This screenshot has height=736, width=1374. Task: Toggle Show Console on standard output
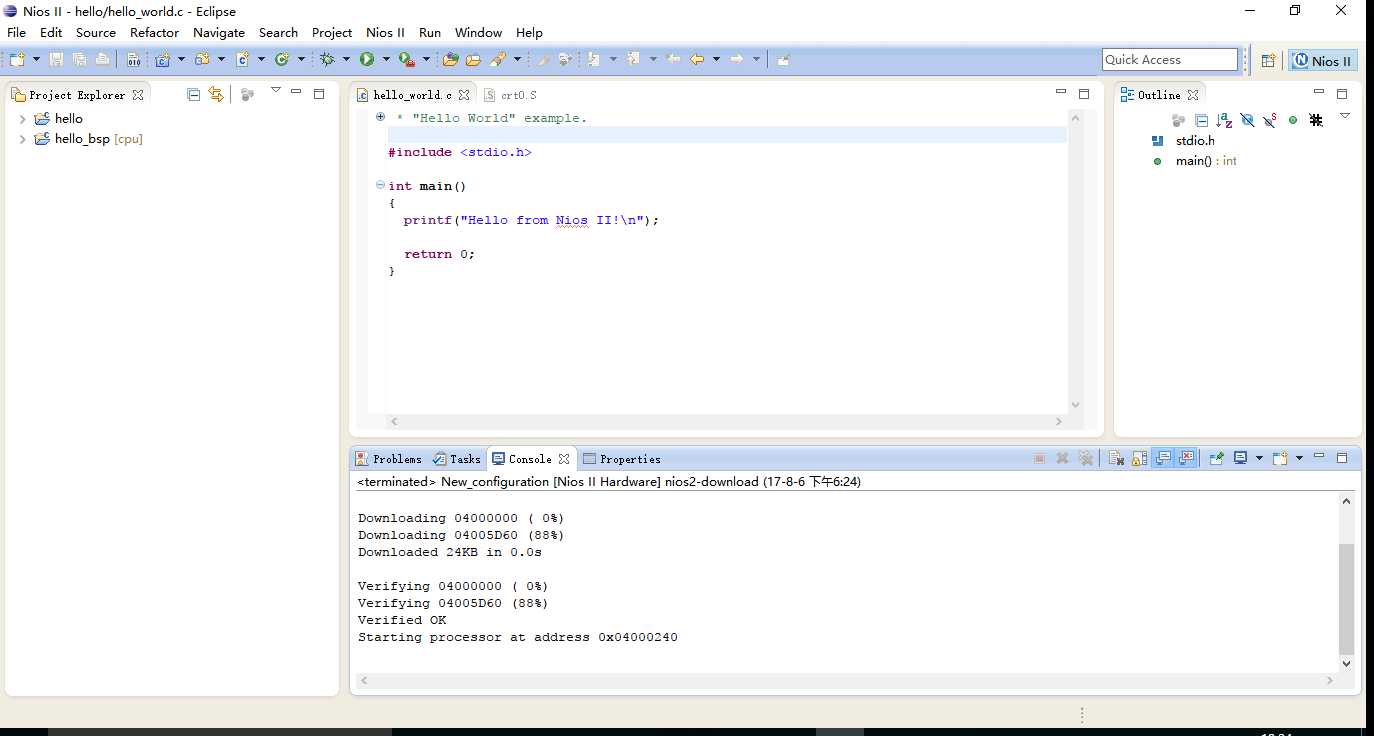(x=1163, y=458)
